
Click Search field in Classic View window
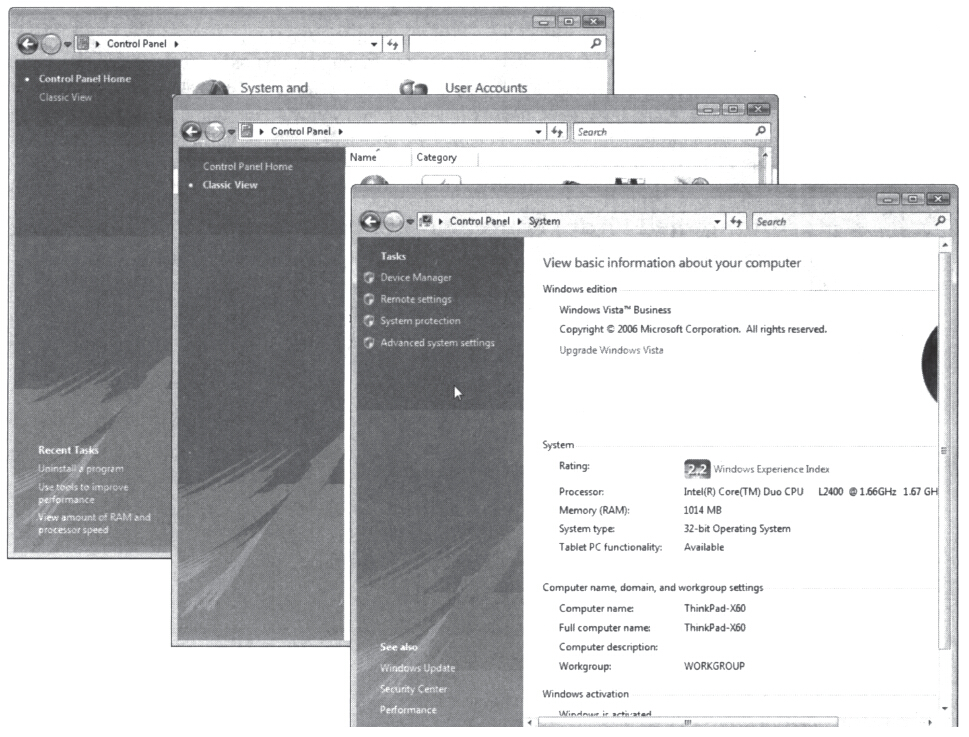click(x=671, y=132)
